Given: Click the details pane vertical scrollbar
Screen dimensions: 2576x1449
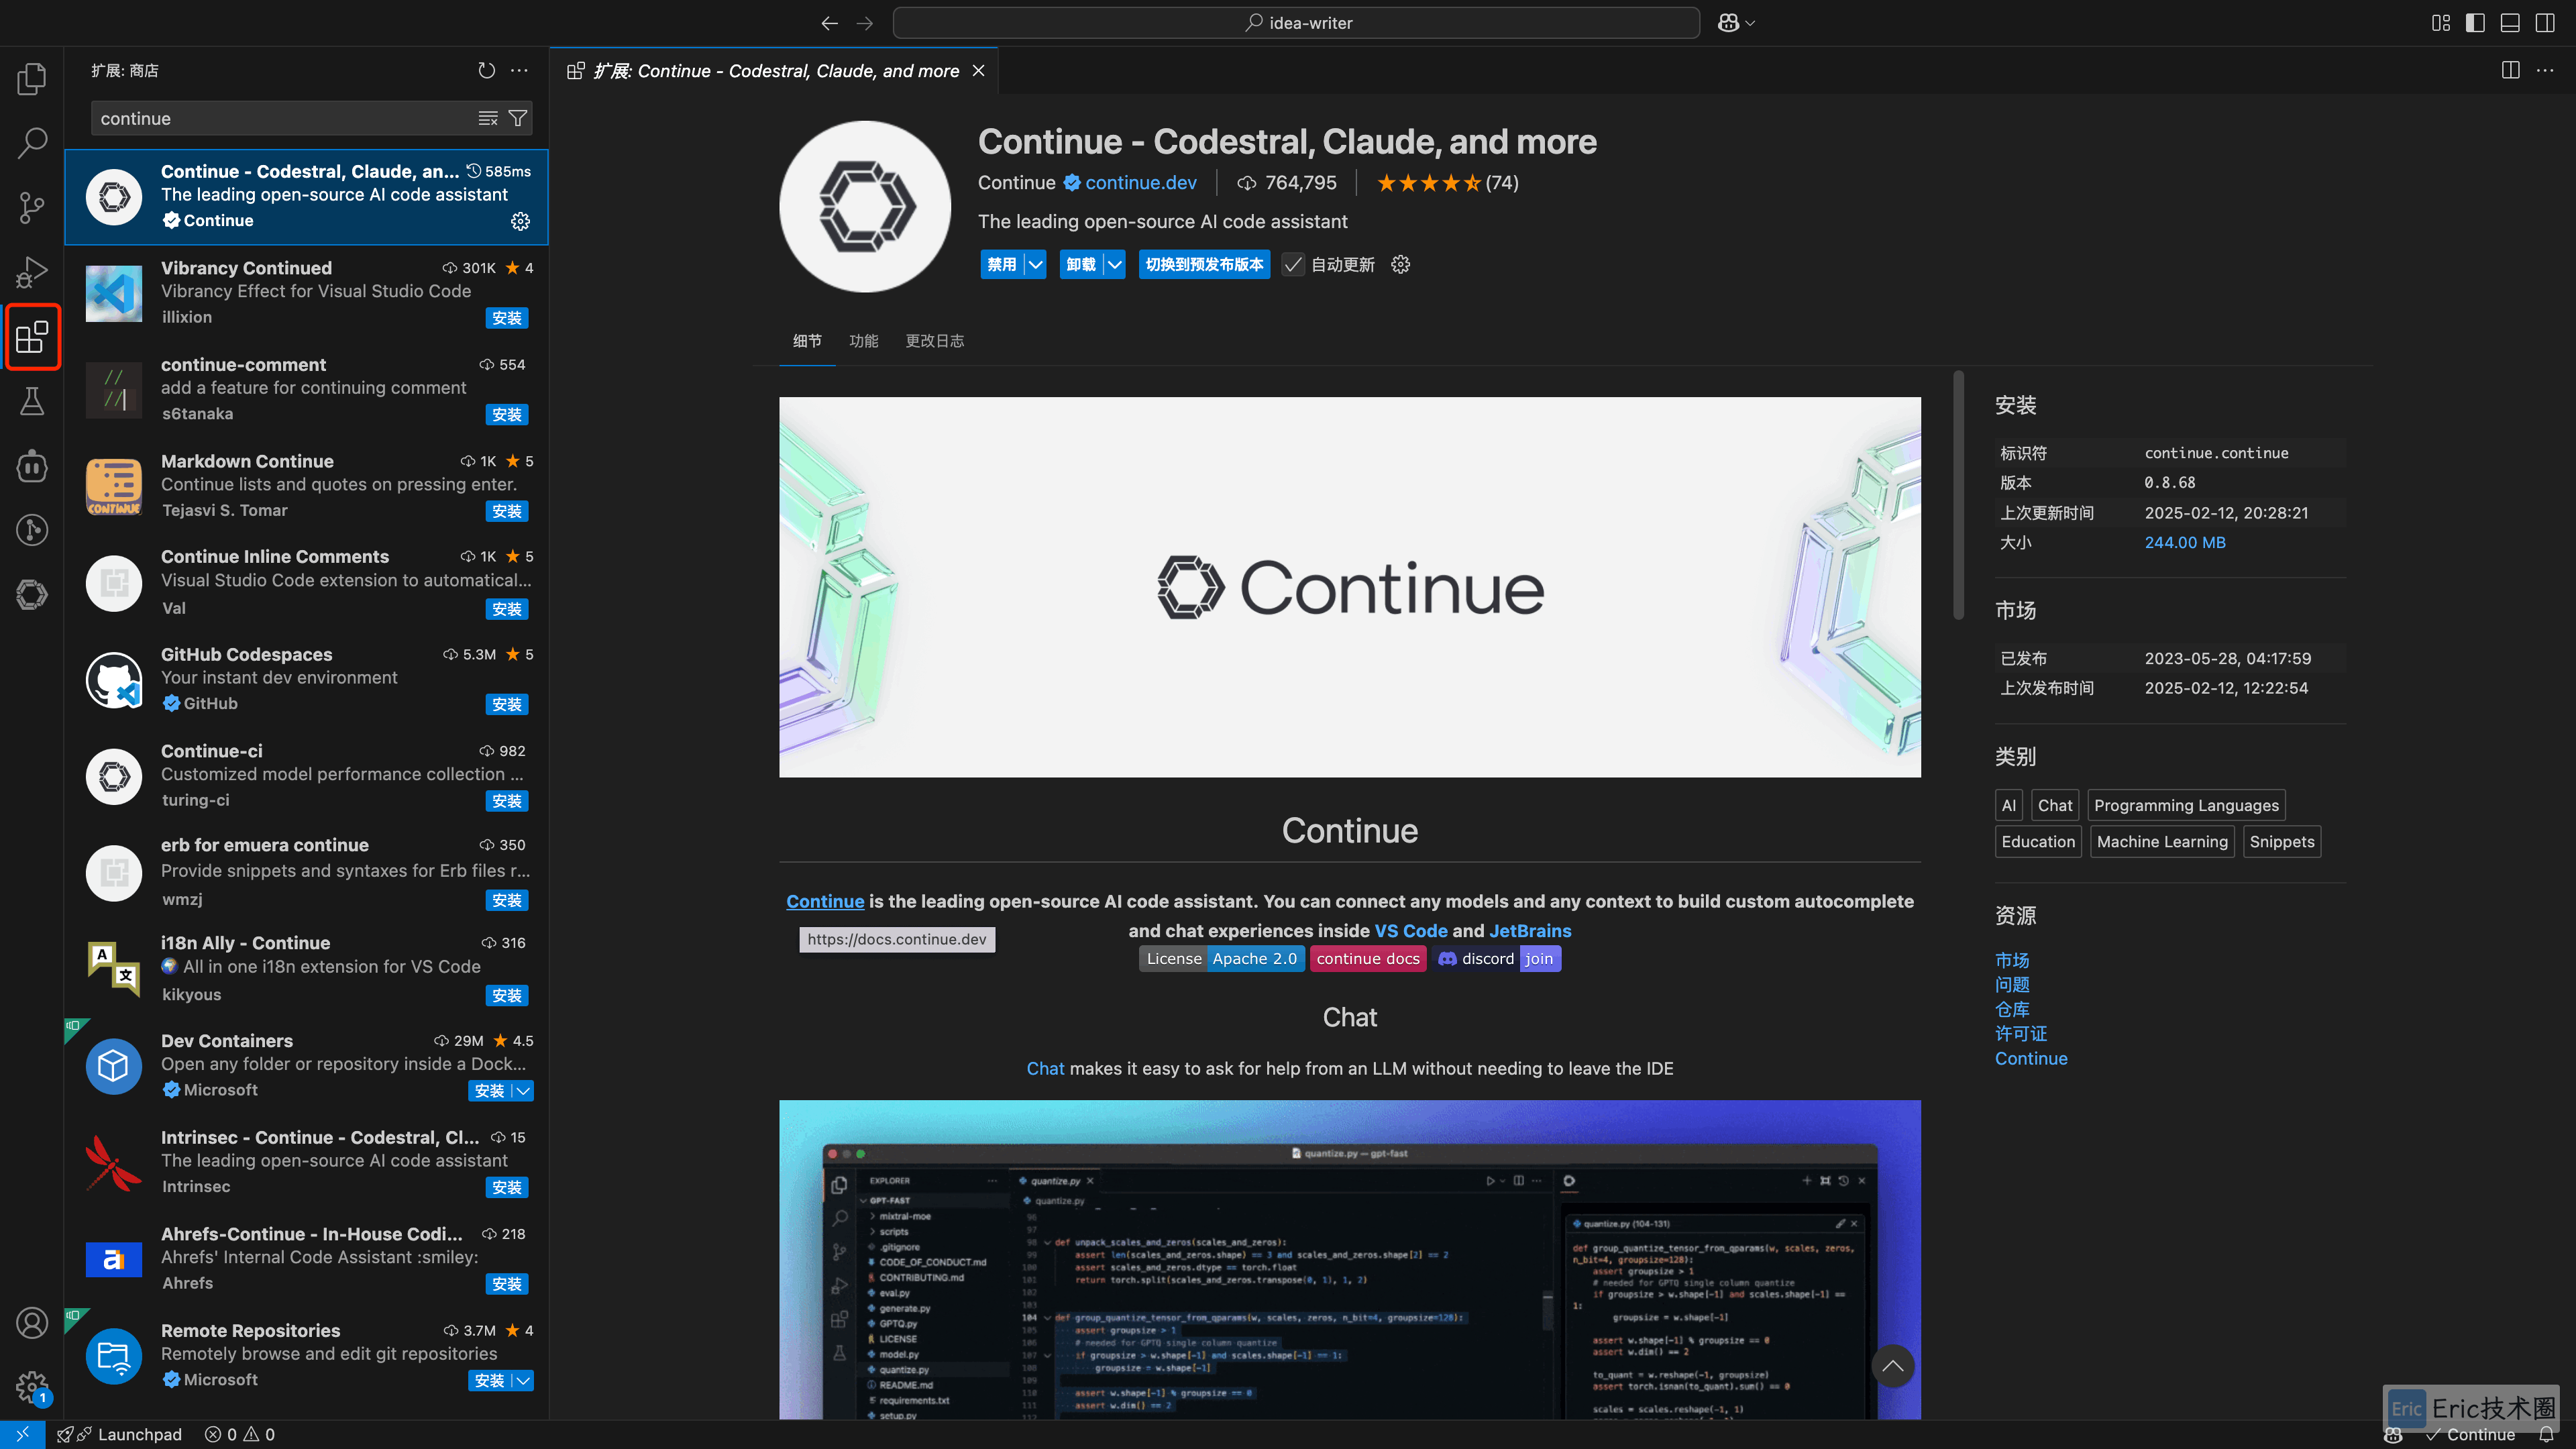Looking at the screenshot, I should coord(1958,495).
